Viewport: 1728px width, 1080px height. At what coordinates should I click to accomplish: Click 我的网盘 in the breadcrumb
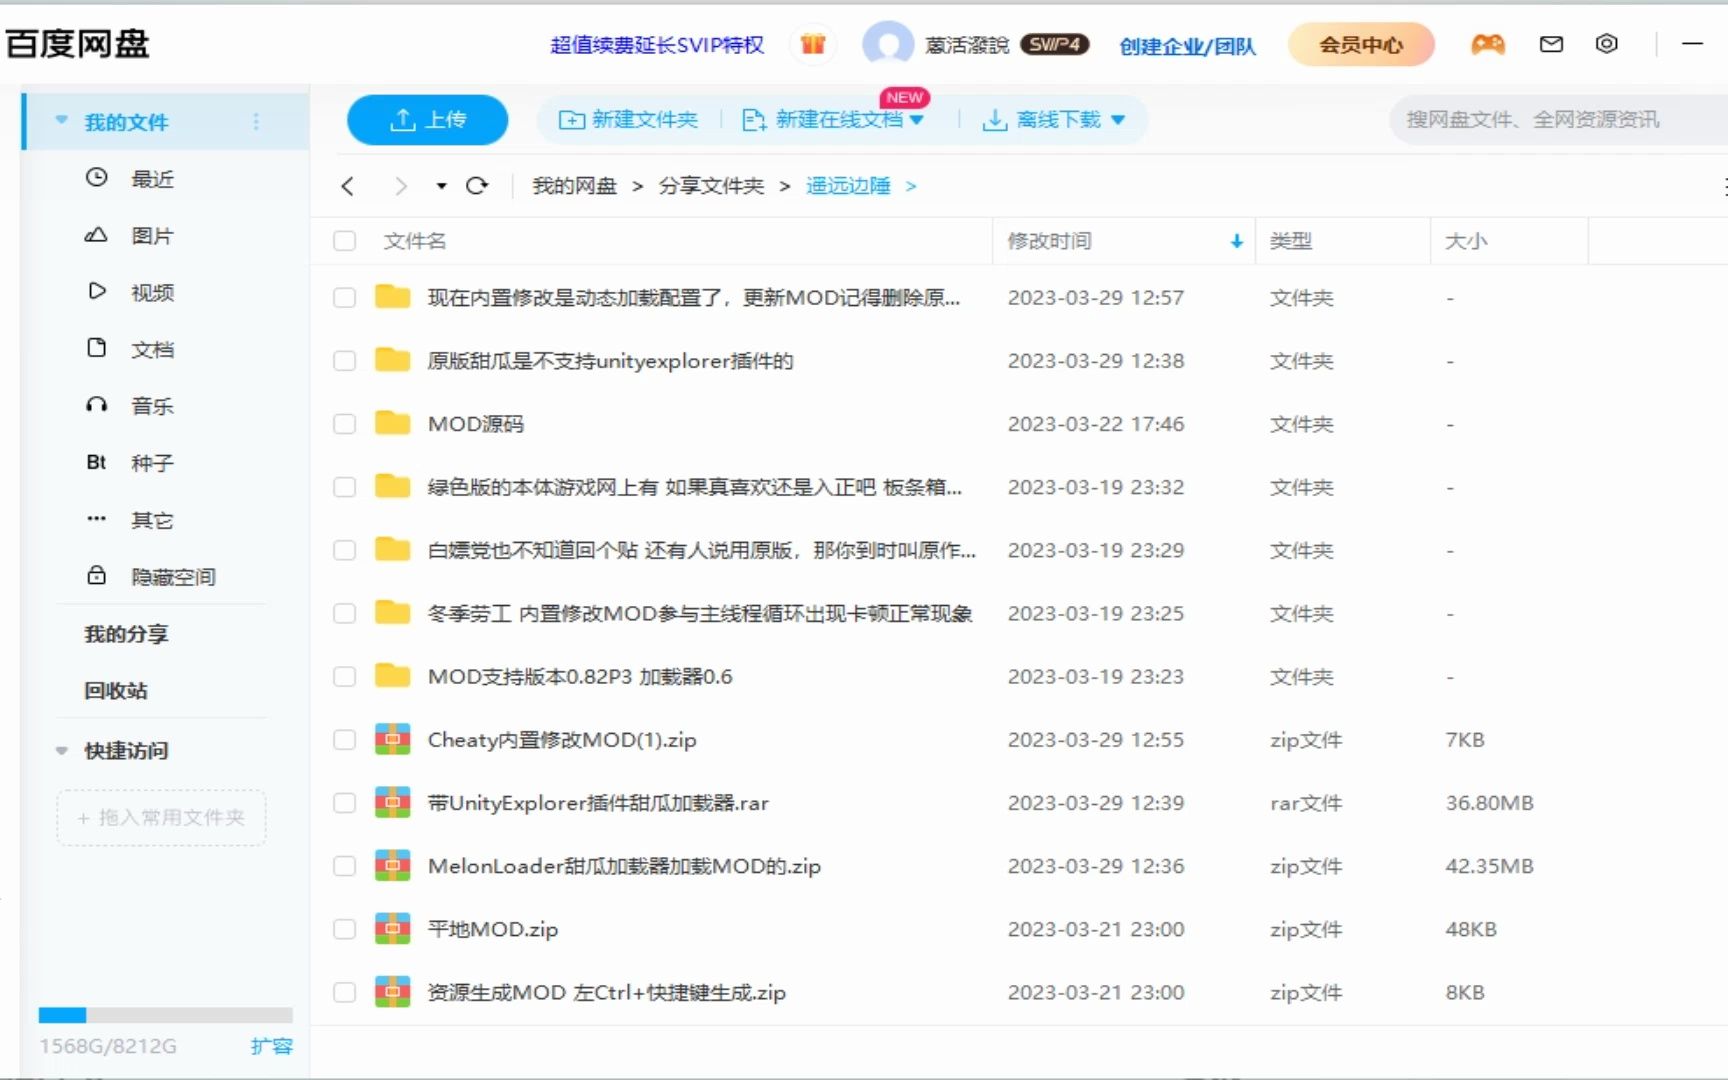(x=574, y=186)
